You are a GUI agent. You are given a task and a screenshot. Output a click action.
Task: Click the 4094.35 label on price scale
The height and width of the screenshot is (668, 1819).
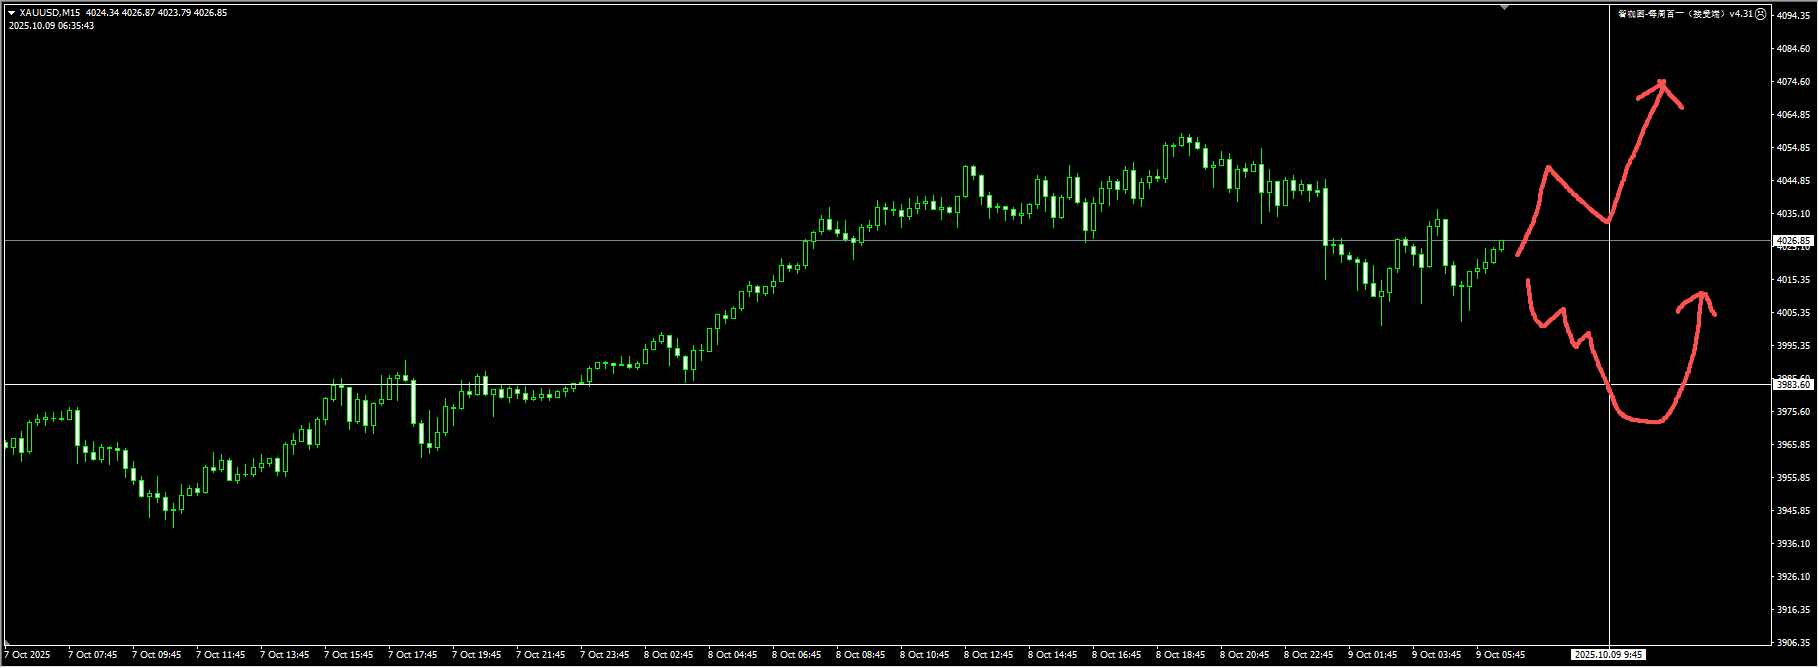click(x=1792, y=16)
